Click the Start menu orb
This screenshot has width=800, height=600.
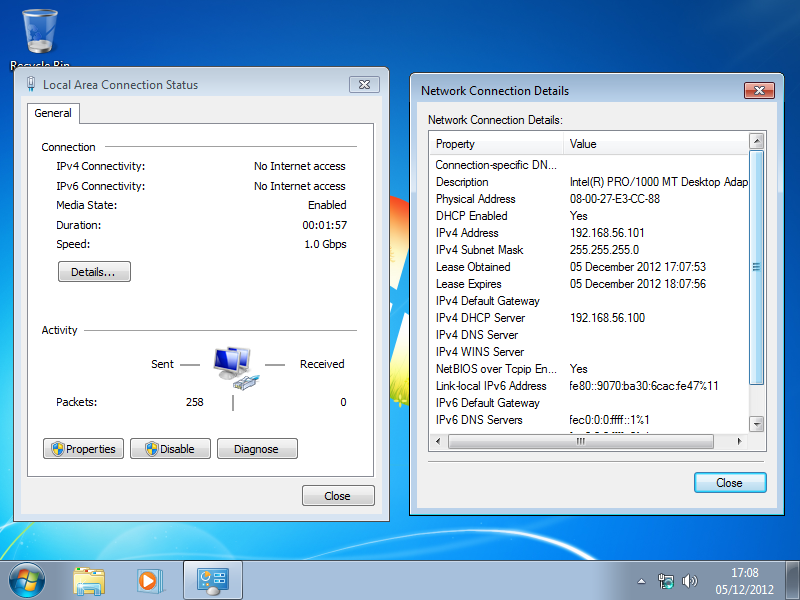point(27,580)
